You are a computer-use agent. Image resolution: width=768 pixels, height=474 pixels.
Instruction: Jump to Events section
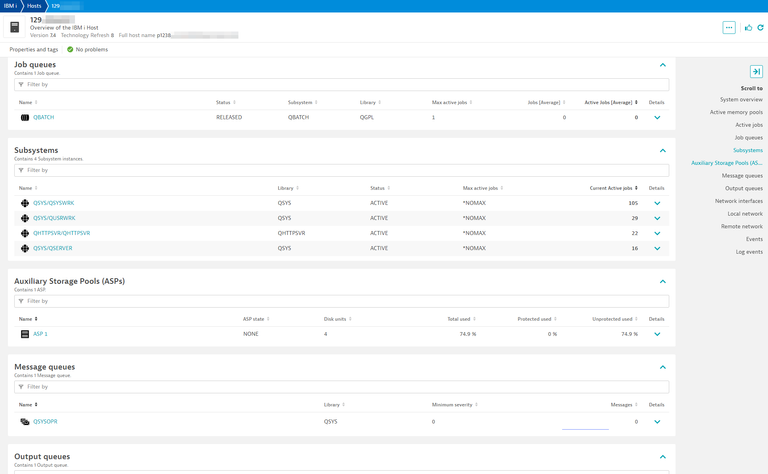[x=754, y=239]
